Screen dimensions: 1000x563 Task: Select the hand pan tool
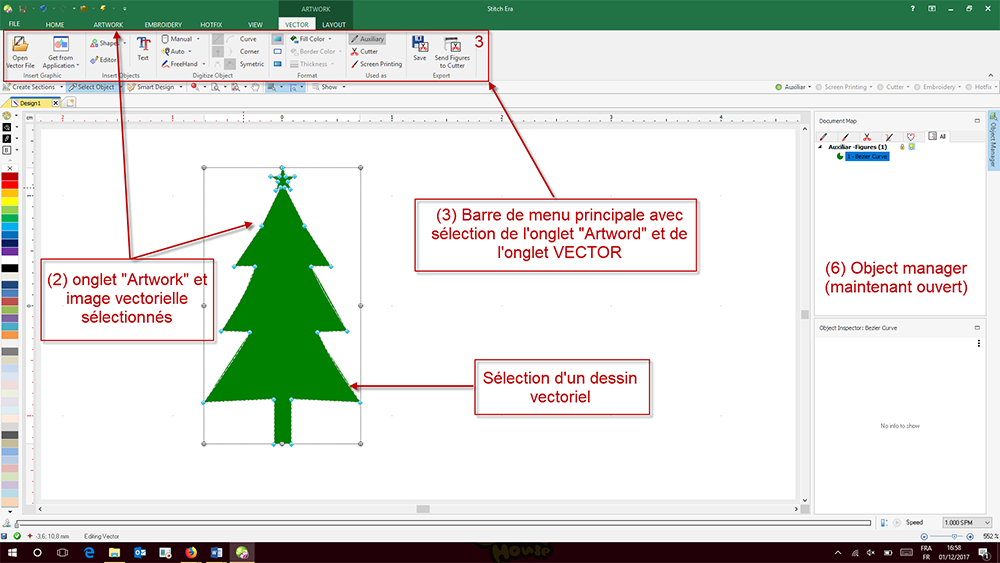255,87
